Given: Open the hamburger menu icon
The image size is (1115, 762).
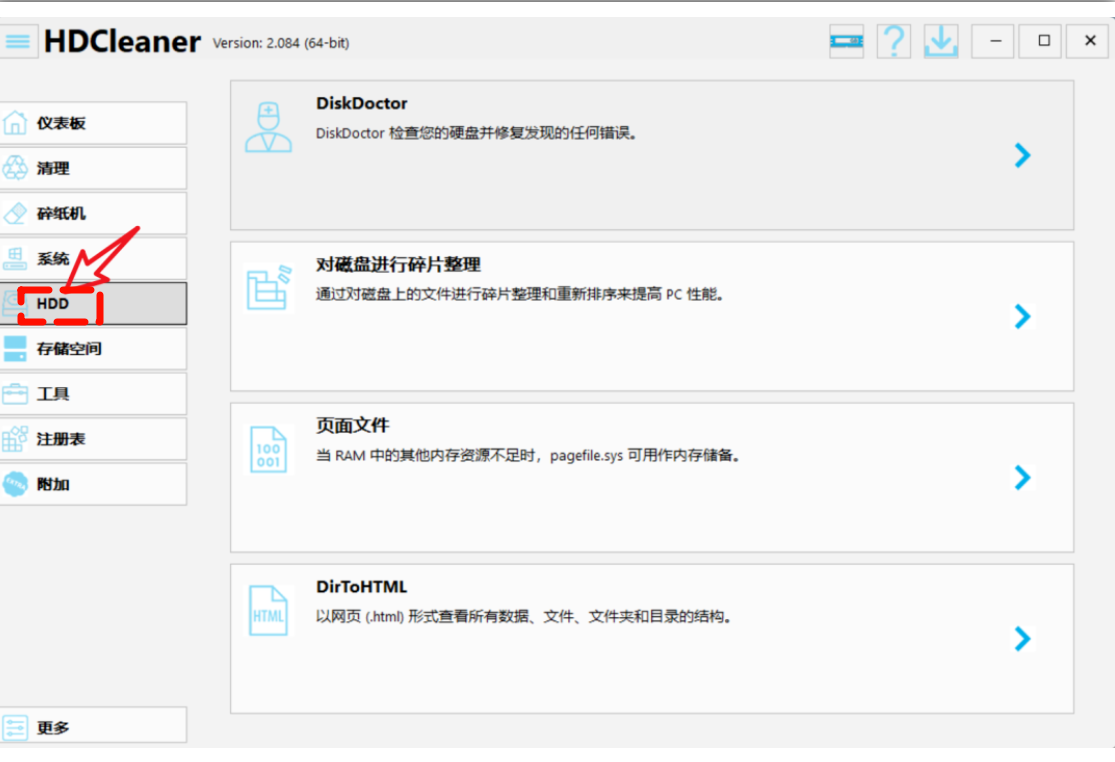Looking at the screenshot, I should 18,41.
